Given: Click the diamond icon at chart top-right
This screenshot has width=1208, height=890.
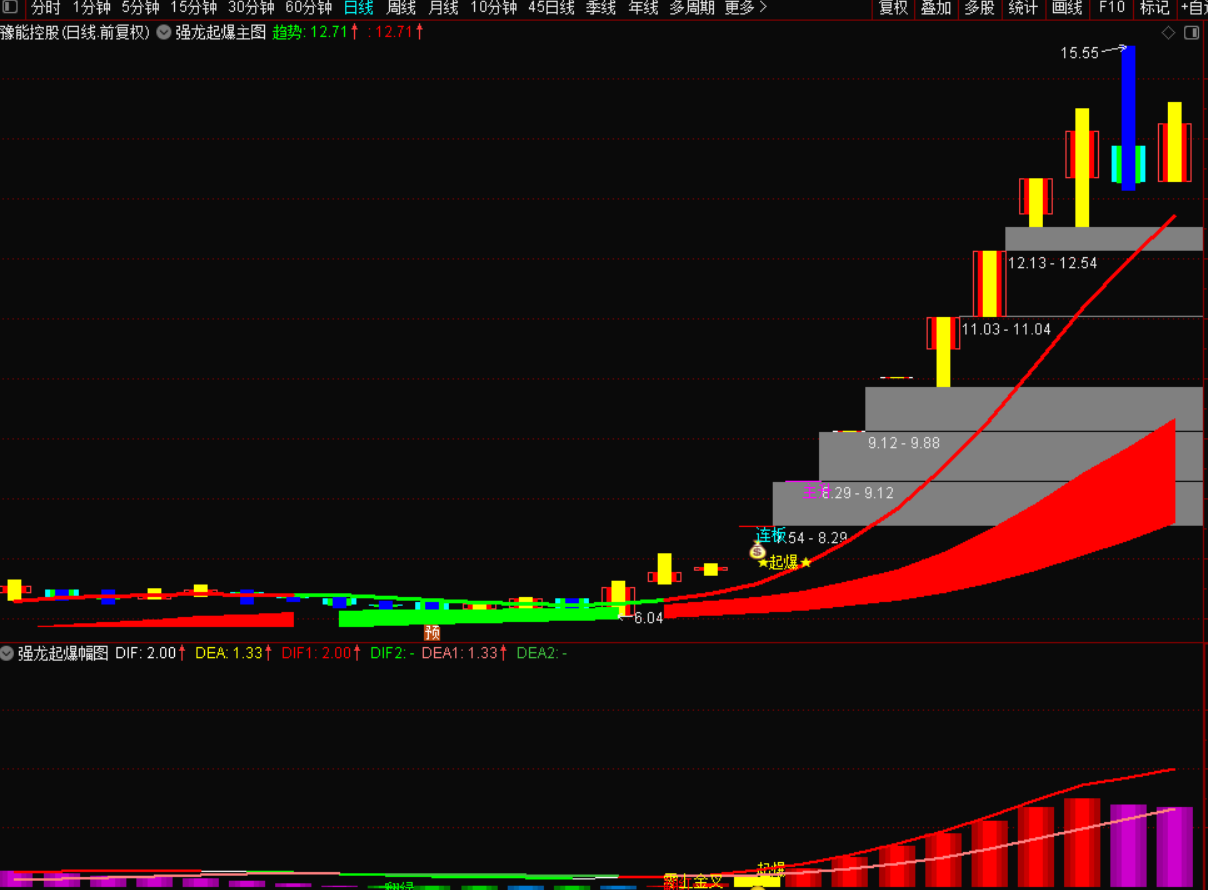Looking at the screenshot, I should 1168,33.
